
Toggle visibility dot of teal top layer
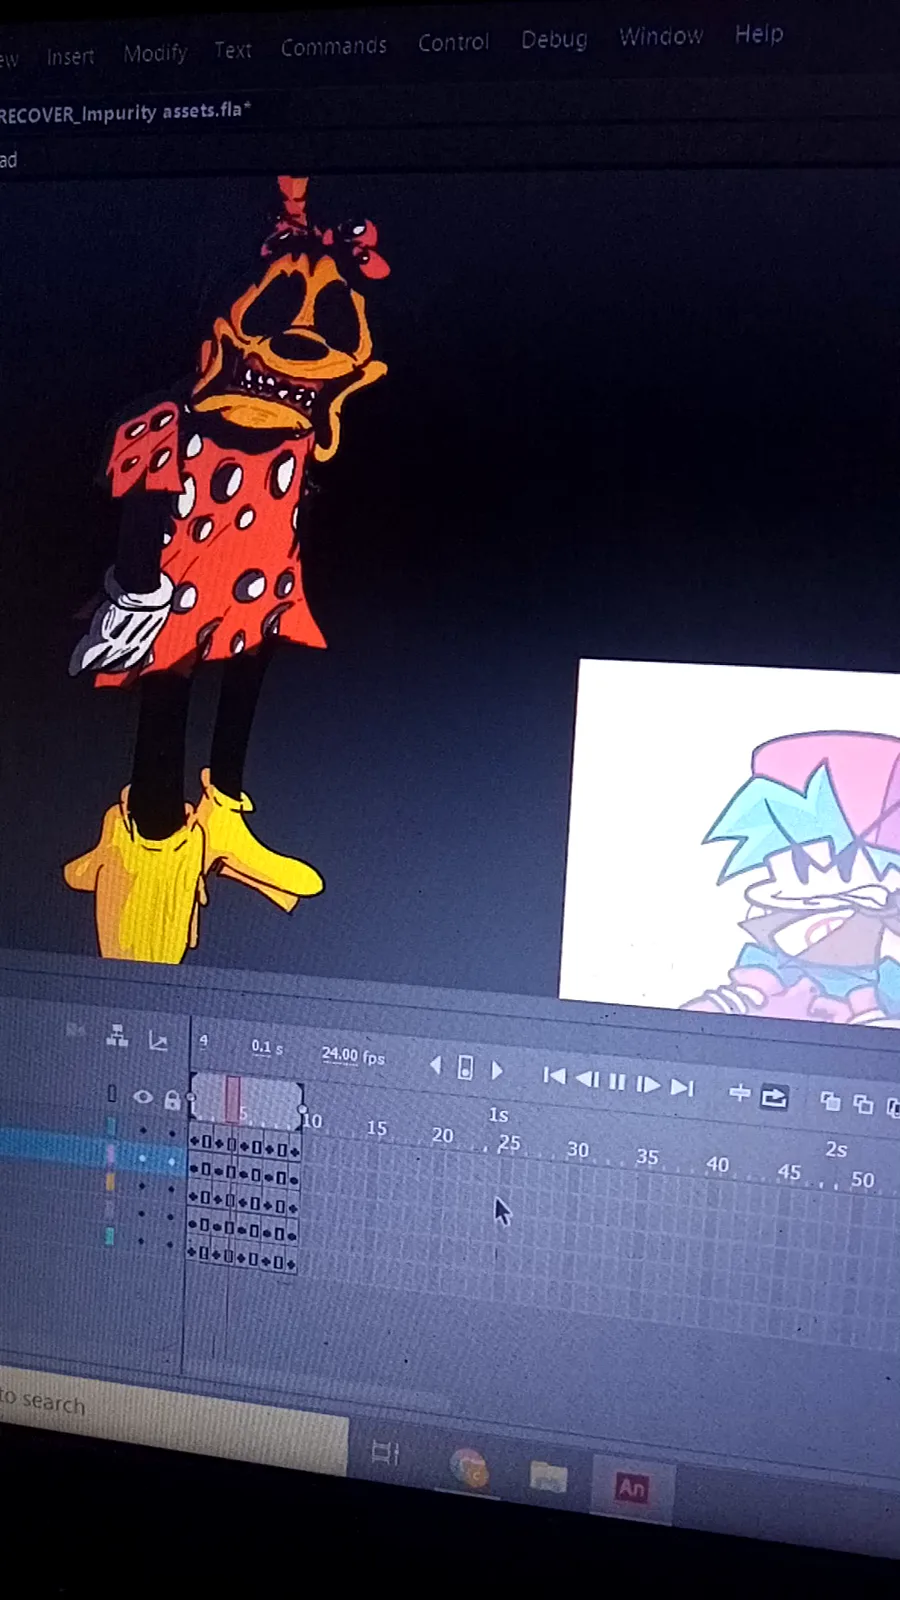coord(143,1130)
